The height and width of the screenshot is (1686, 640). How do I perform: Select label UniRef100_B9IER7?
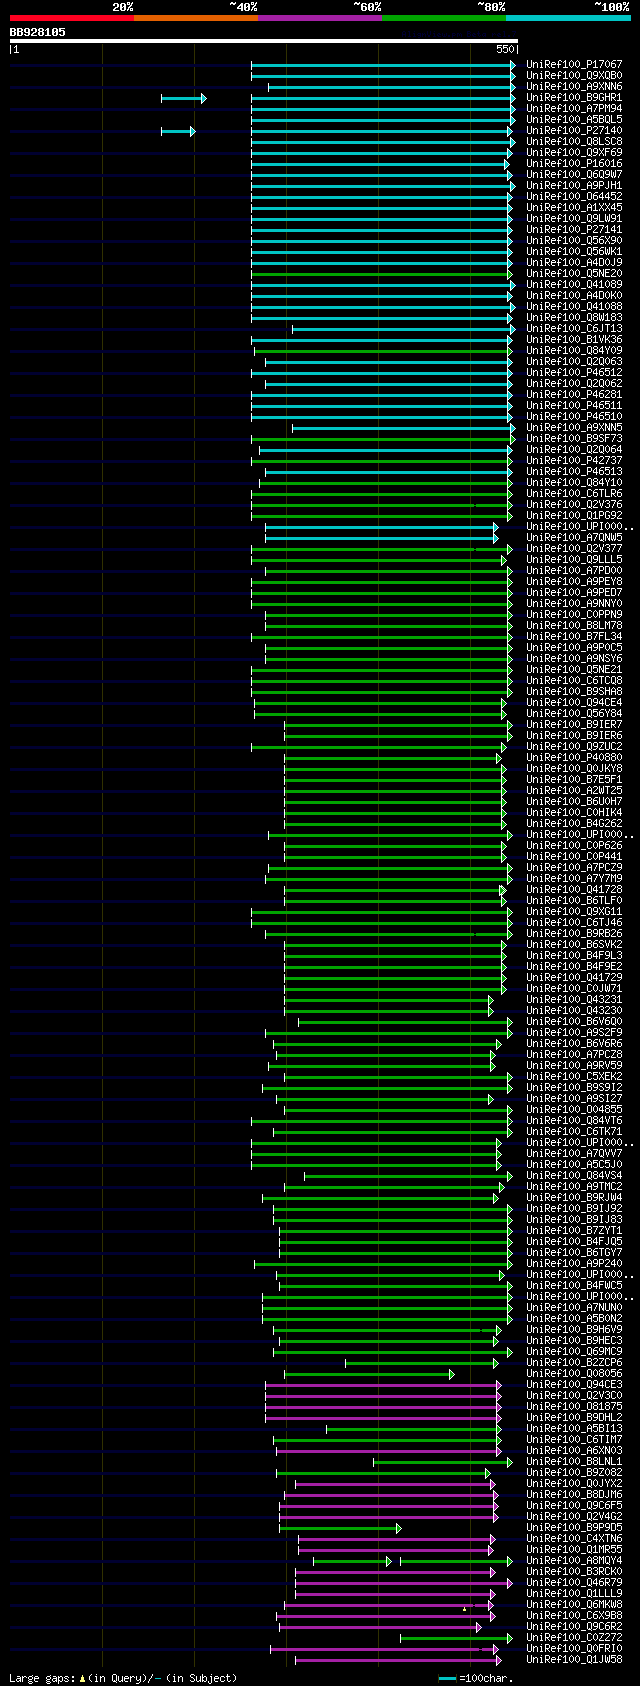[x=574, y=725]
